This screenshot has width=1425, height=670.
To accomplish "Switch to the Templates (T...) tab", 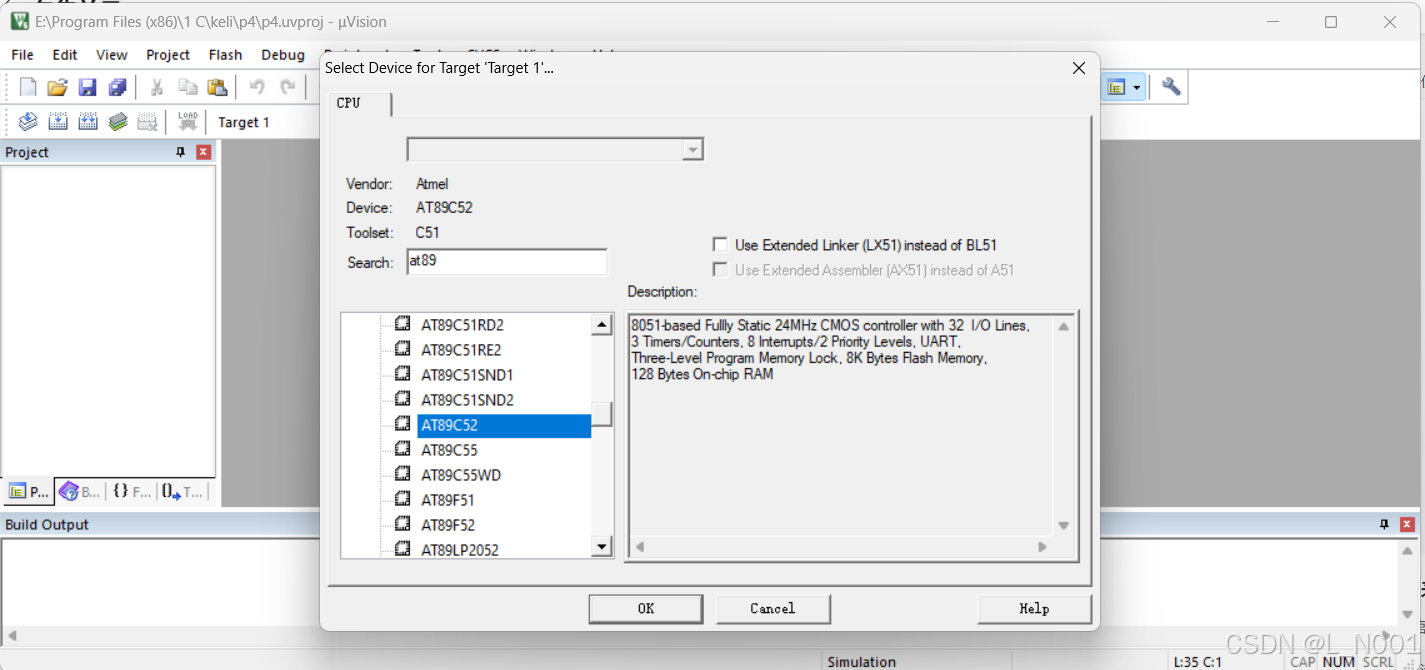I will [x=182, y=491].
